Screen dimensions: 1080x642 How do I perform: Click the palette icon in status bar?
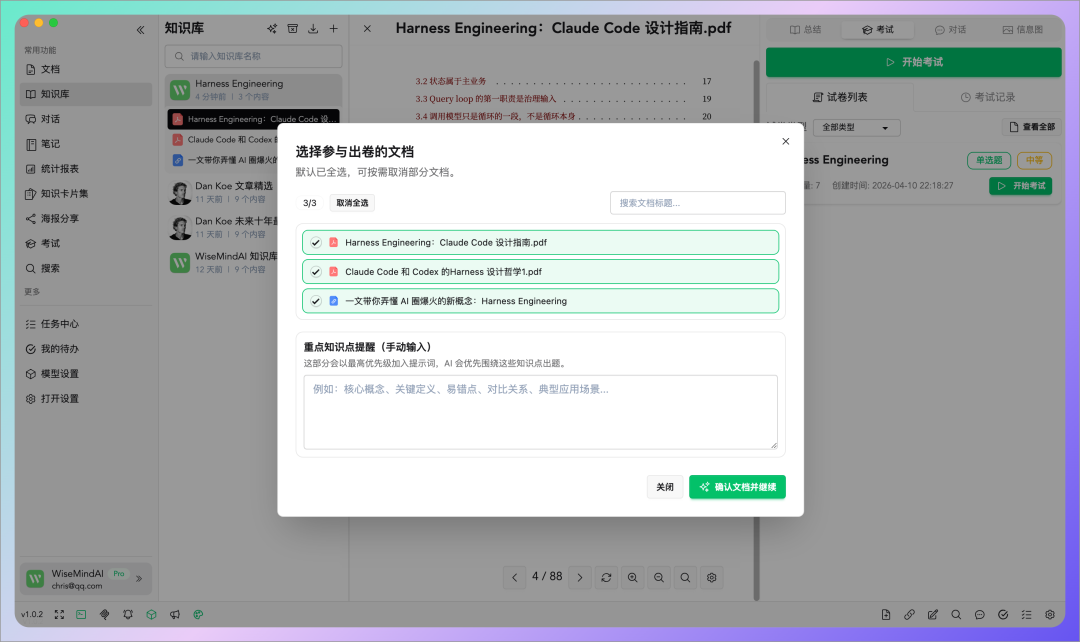[198, 614]
